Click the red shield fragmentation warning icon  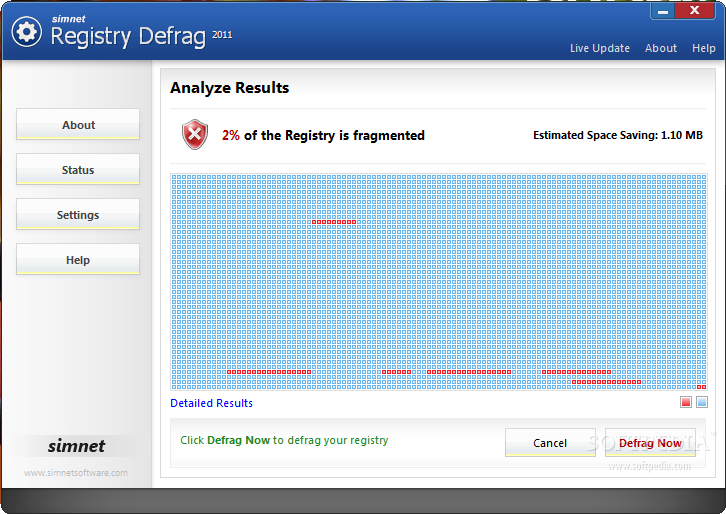click(x=195, y=135)
